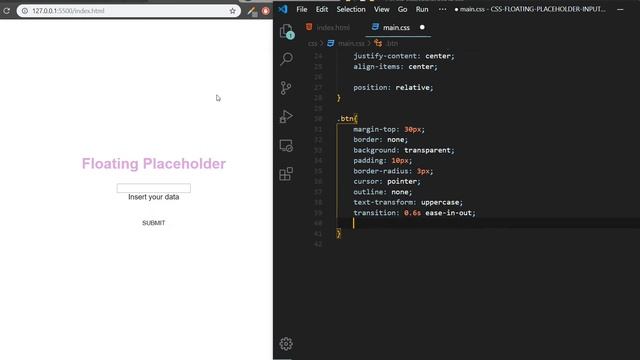
Task: Click the 'justify-content: center;' line
Action: 404,56
